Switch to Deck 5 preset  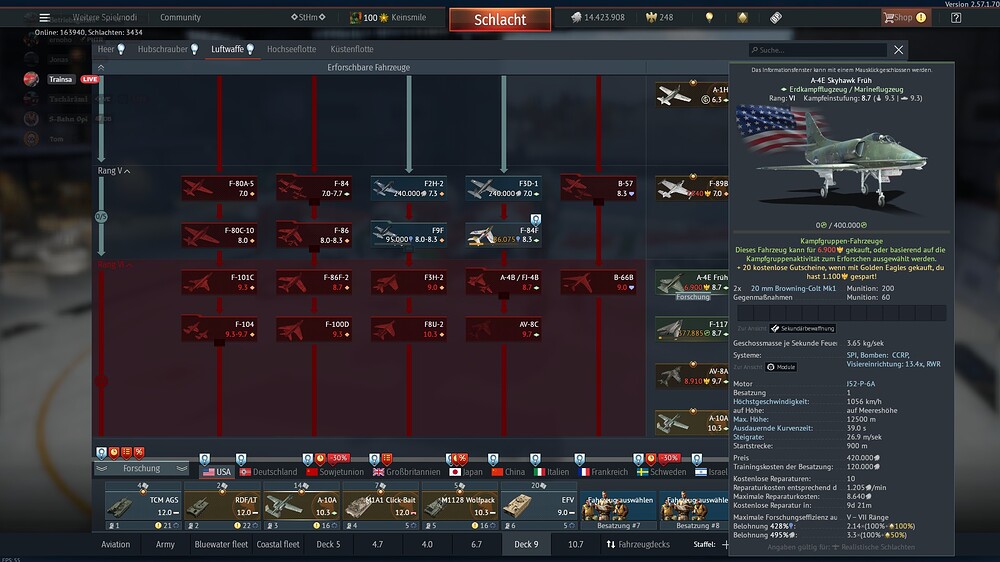point(328,545)
